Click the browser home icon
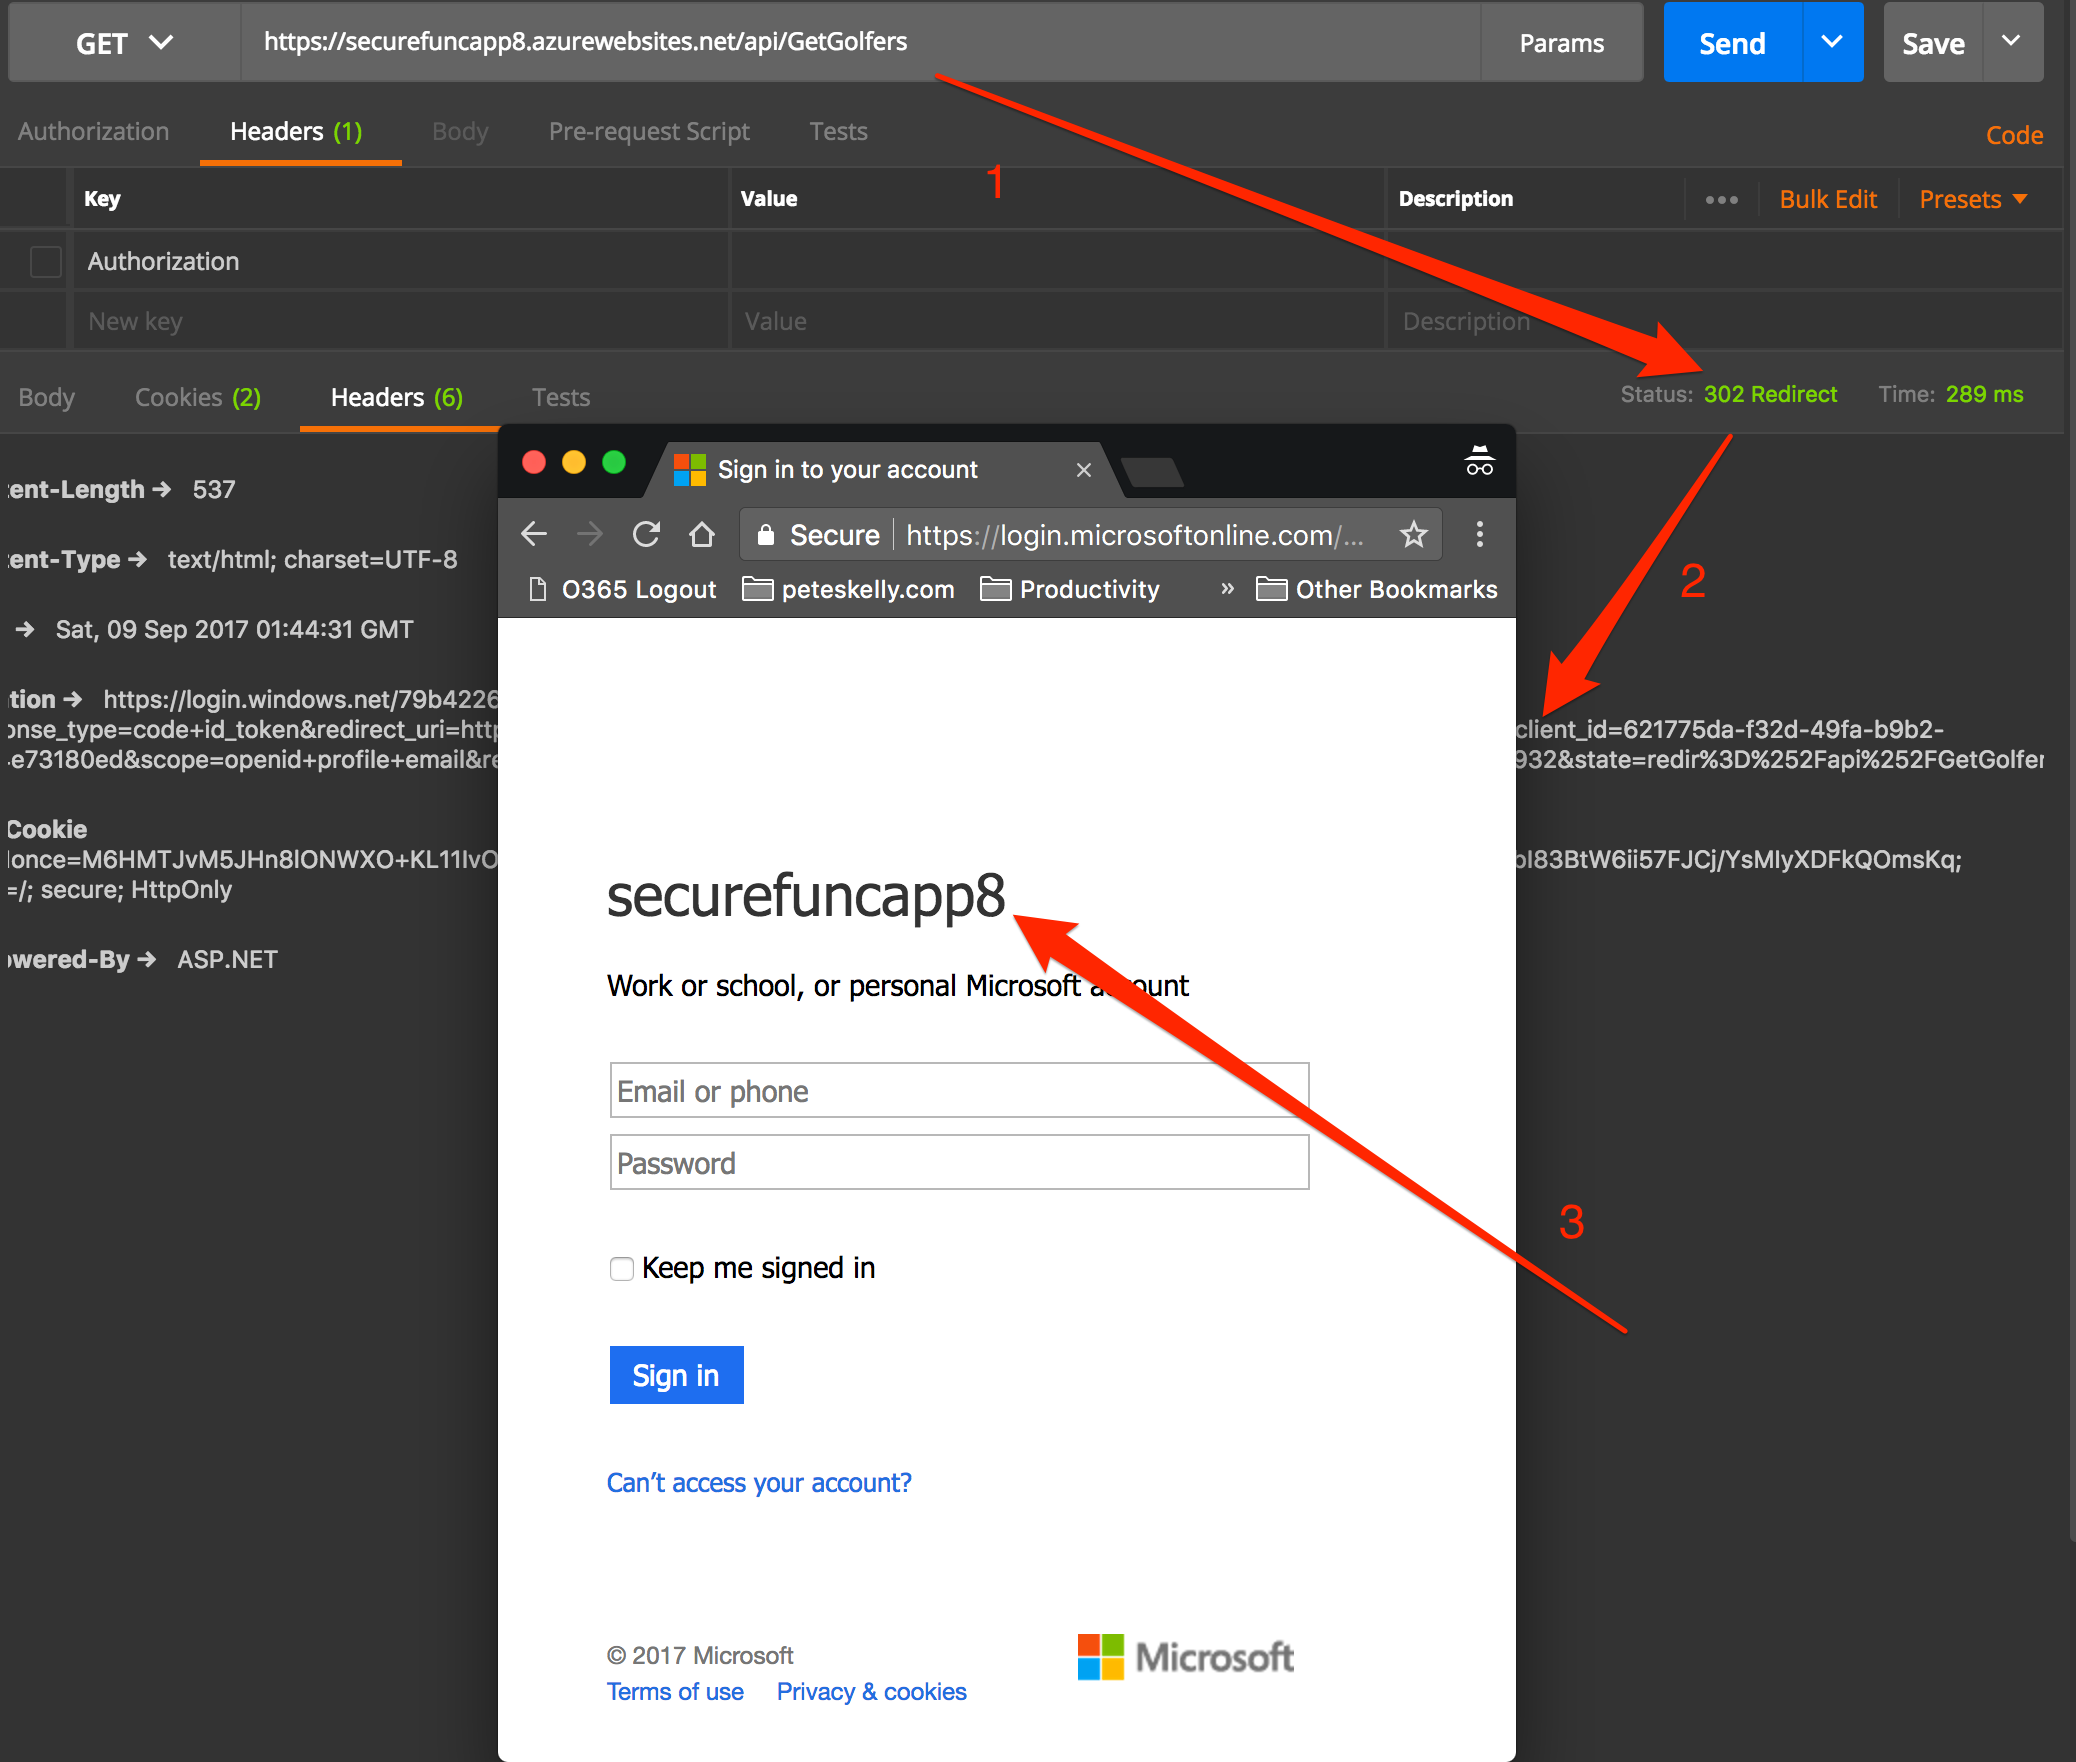The width and height of the screenshot is (2076, 1762). pos(702,534)
